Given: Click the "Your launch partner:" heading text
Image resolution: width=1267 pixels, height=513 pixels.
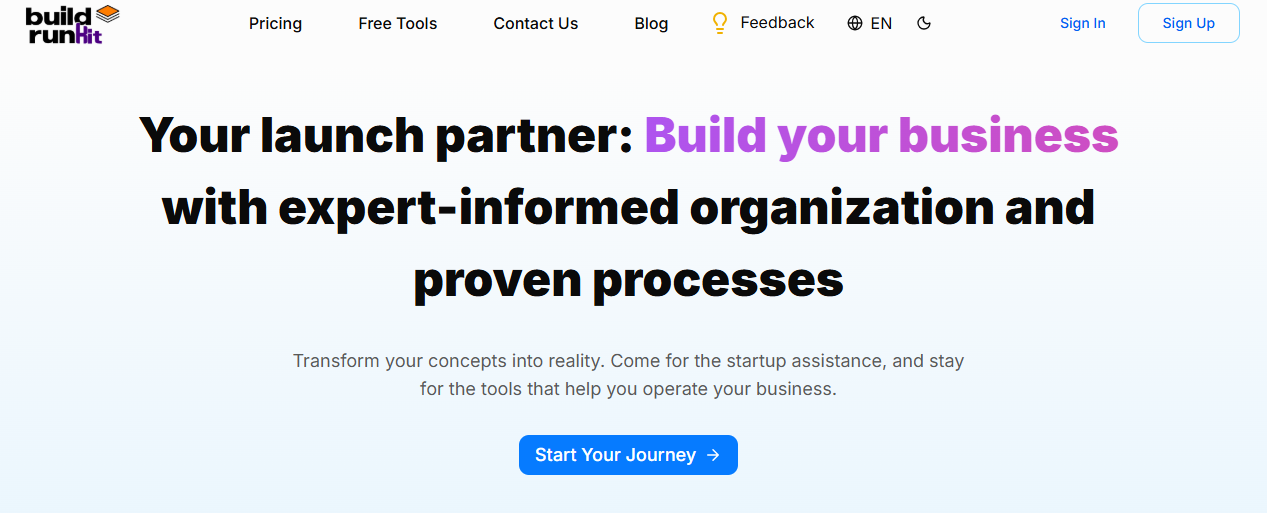Looking at the screenshot, I should click(386, 135).
